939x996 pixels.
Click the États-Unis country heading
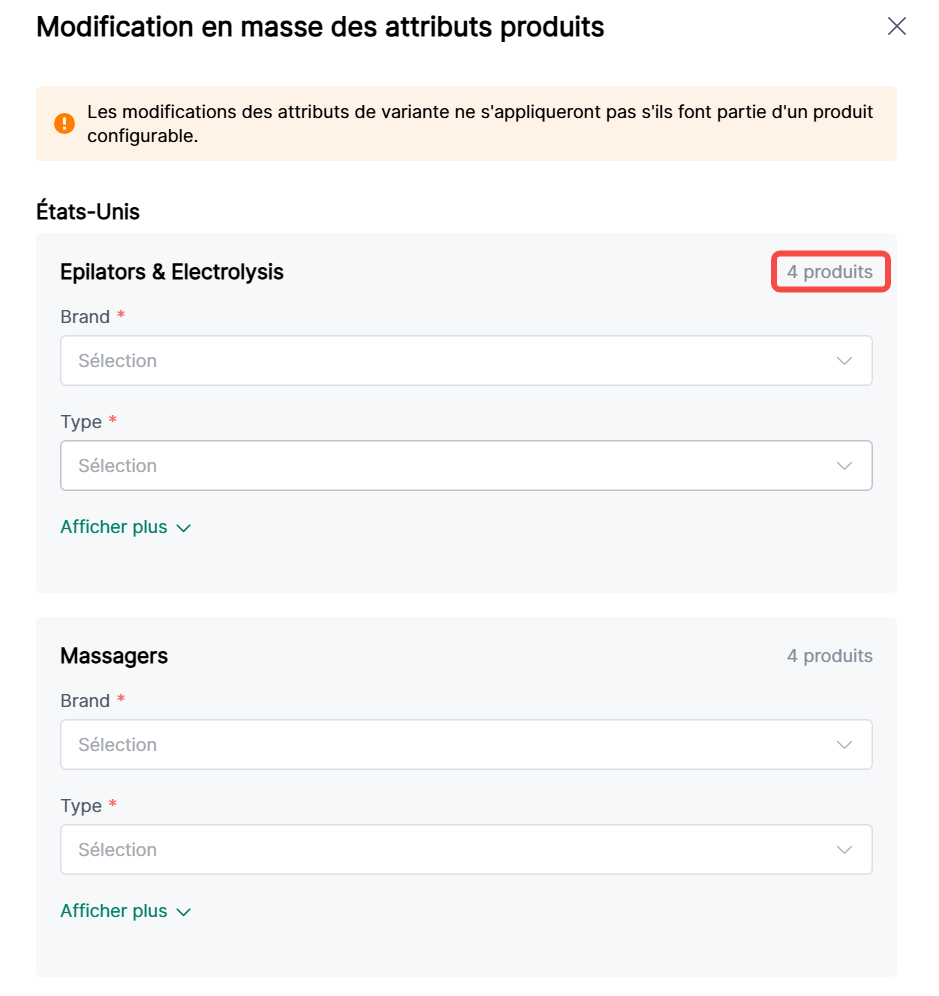point(88,212)
